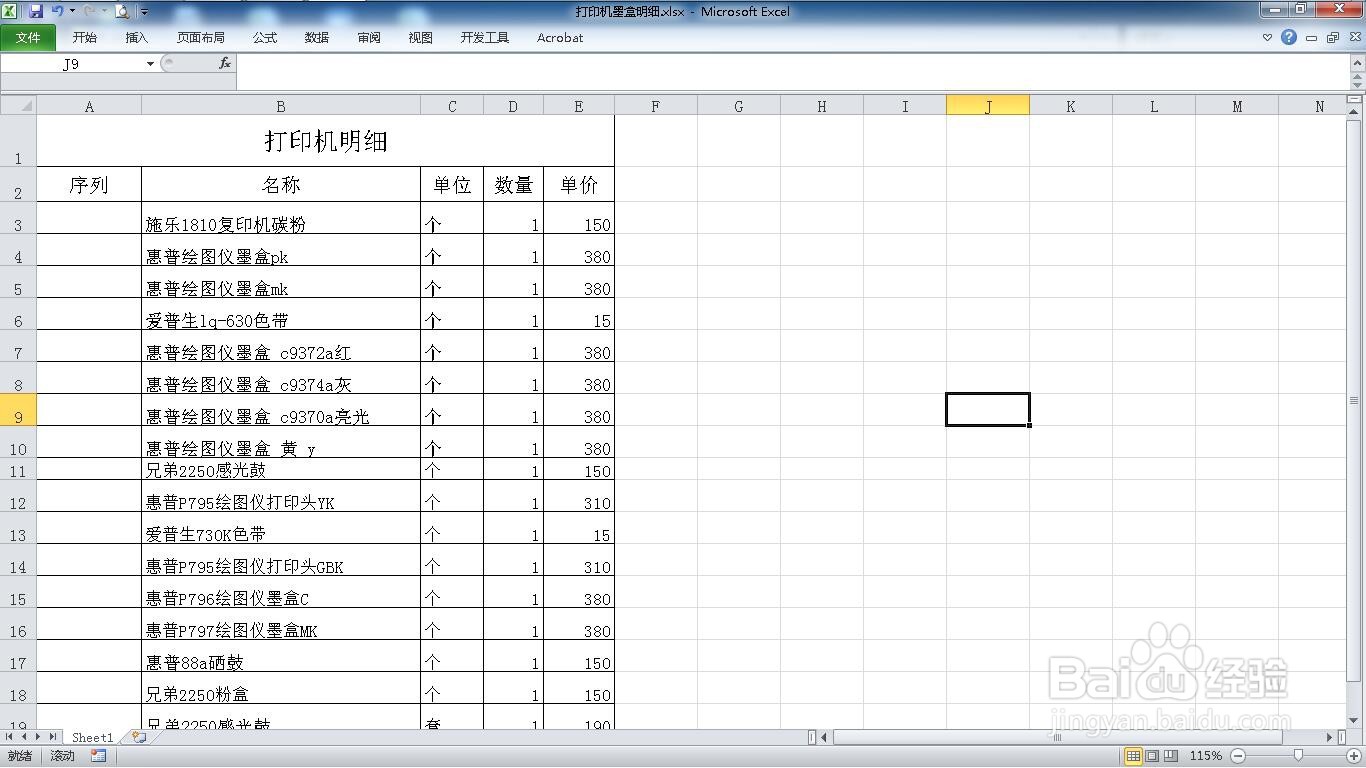Click the zoom out minus button
The image size is (1366, 768).
point(1238,756)
